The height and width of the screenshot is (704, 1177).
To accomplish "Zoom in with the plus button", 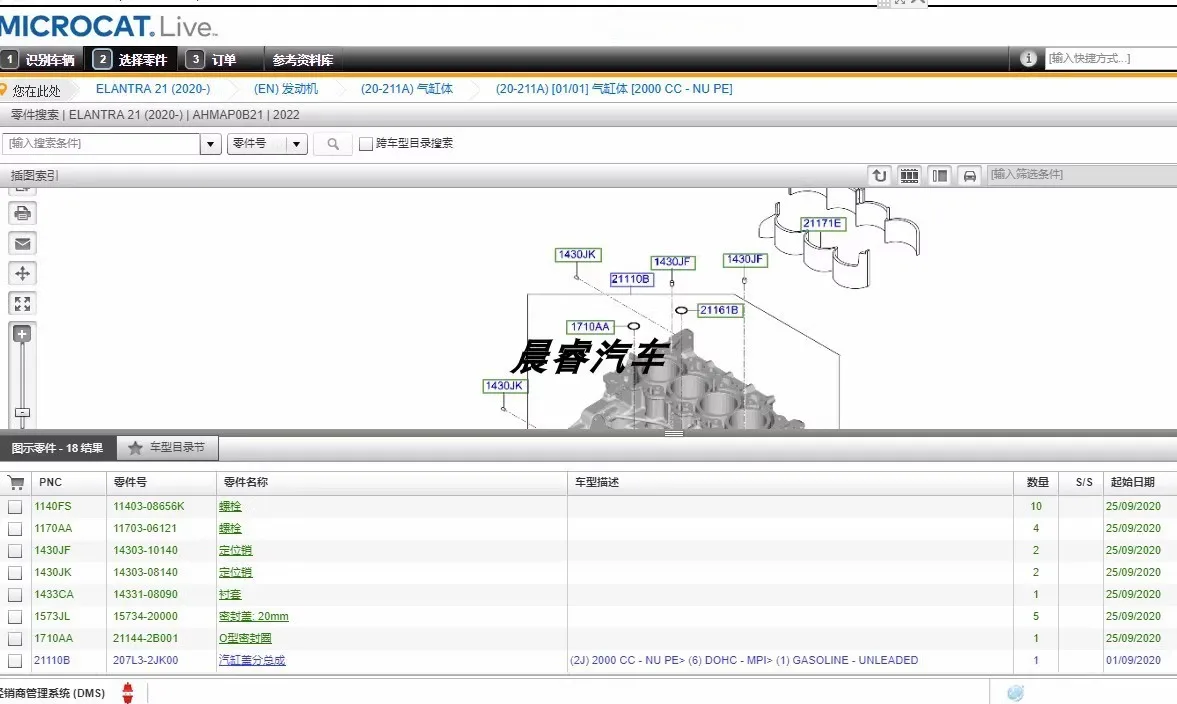I will 22,334.
